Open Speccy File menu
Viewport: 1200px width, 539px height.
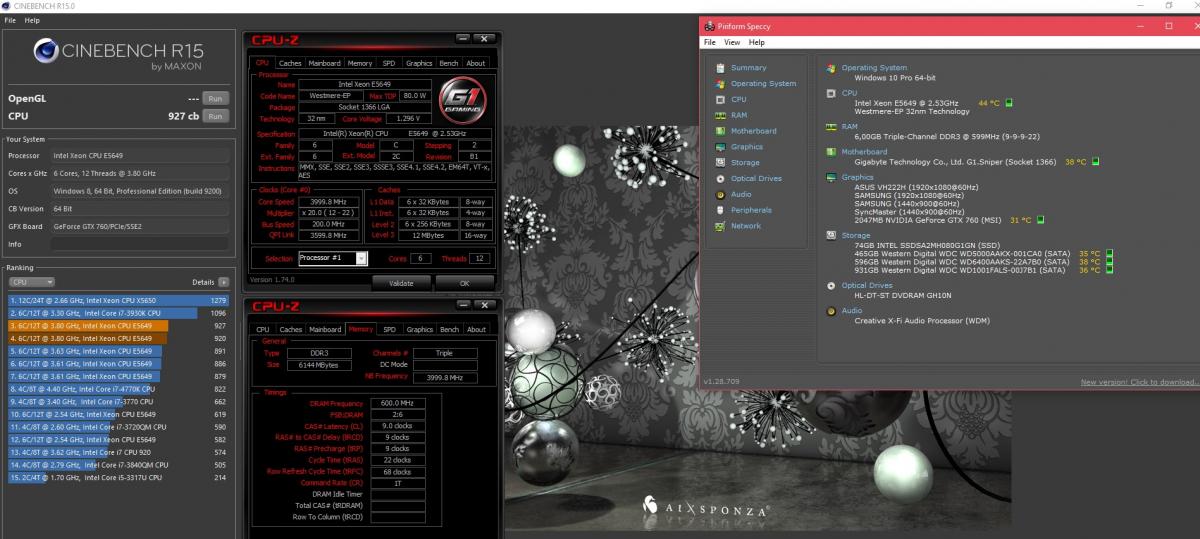pyautogui.click(x=710, y=42)
